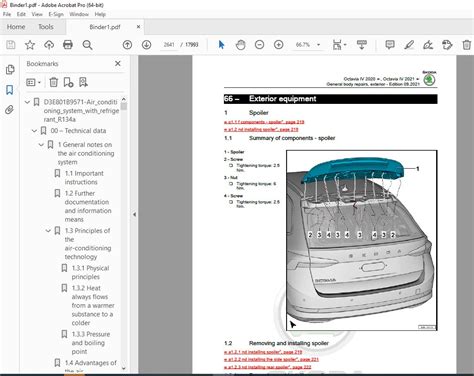Screen dimensions: 474x376
Task: Switch to the Tools tab
Action: coord(46,27)
